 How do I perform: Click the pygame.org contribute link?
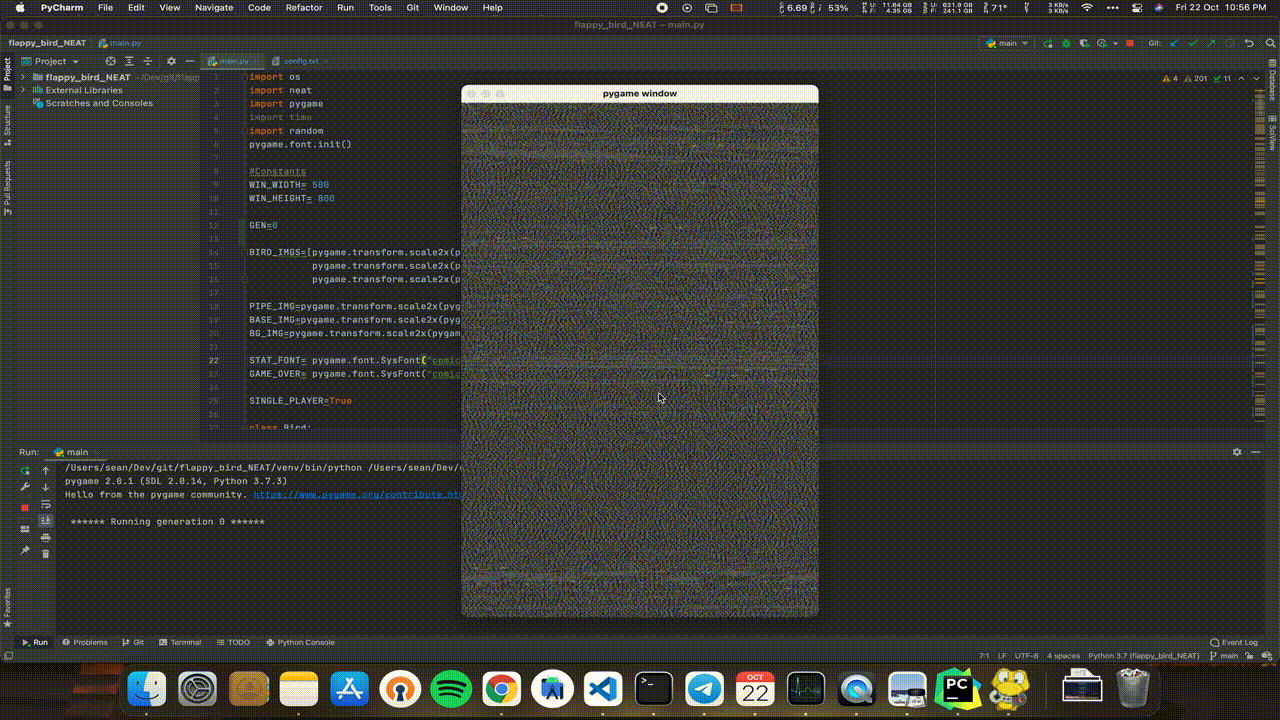tap(357, 494)
